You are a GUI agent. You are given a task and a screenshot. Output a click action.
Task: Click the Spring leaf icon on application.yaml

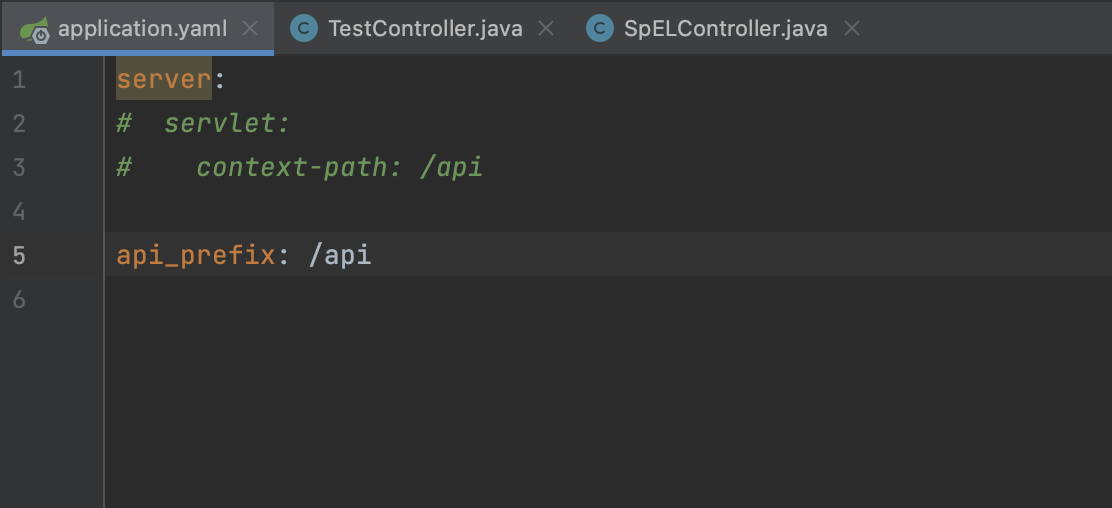click(34, 30)
